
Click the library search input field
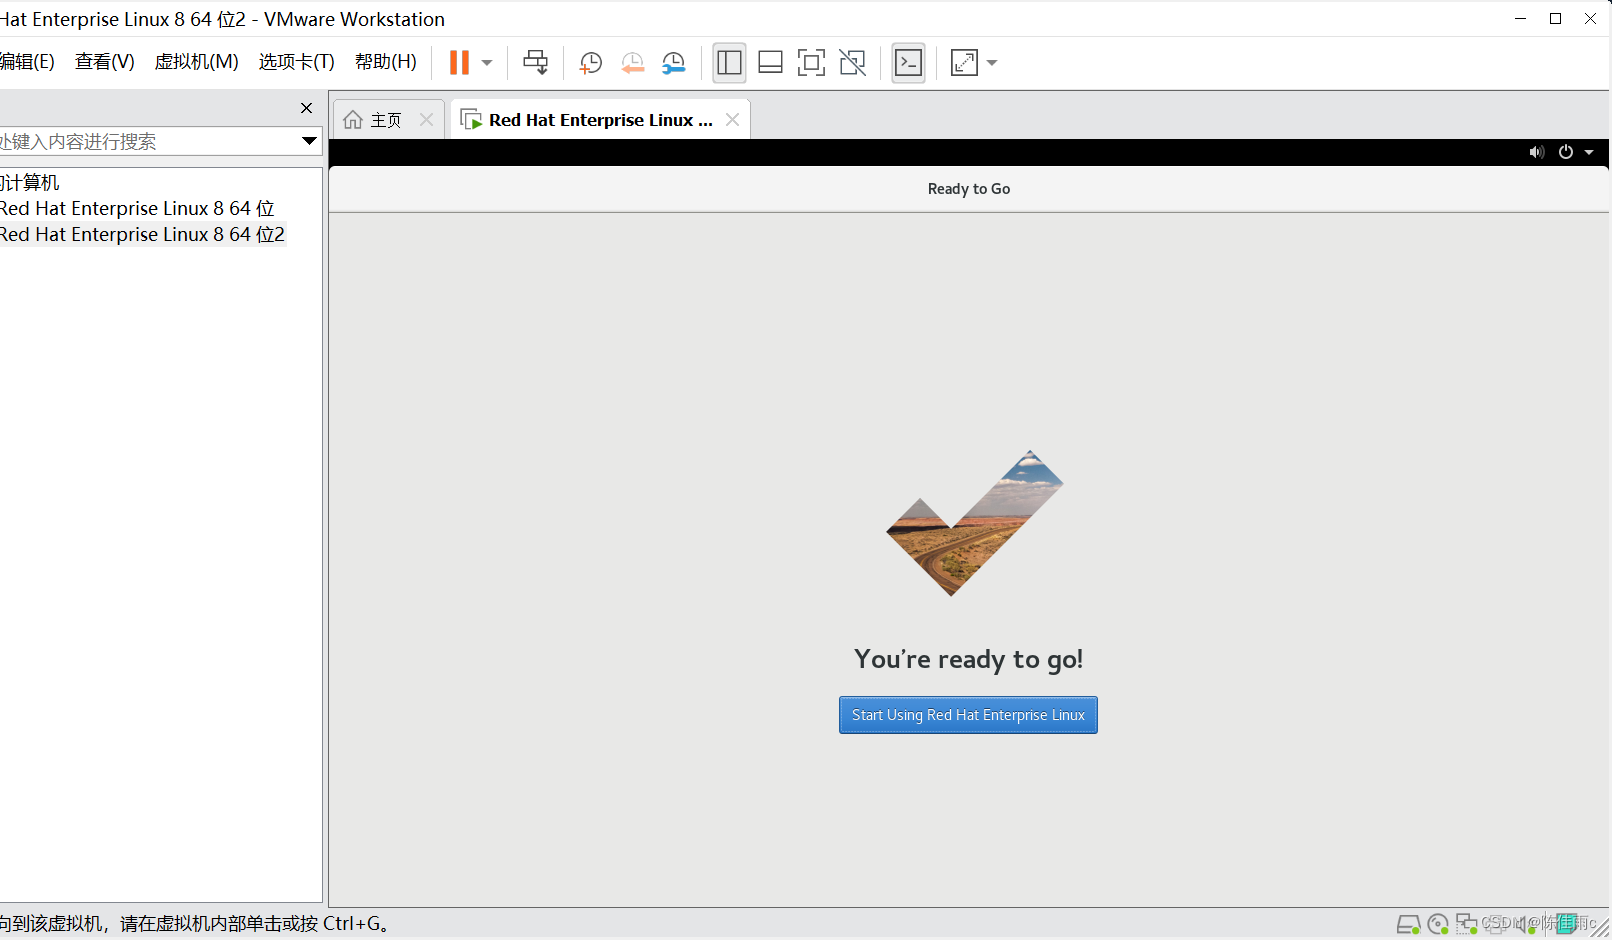[148, 141]
